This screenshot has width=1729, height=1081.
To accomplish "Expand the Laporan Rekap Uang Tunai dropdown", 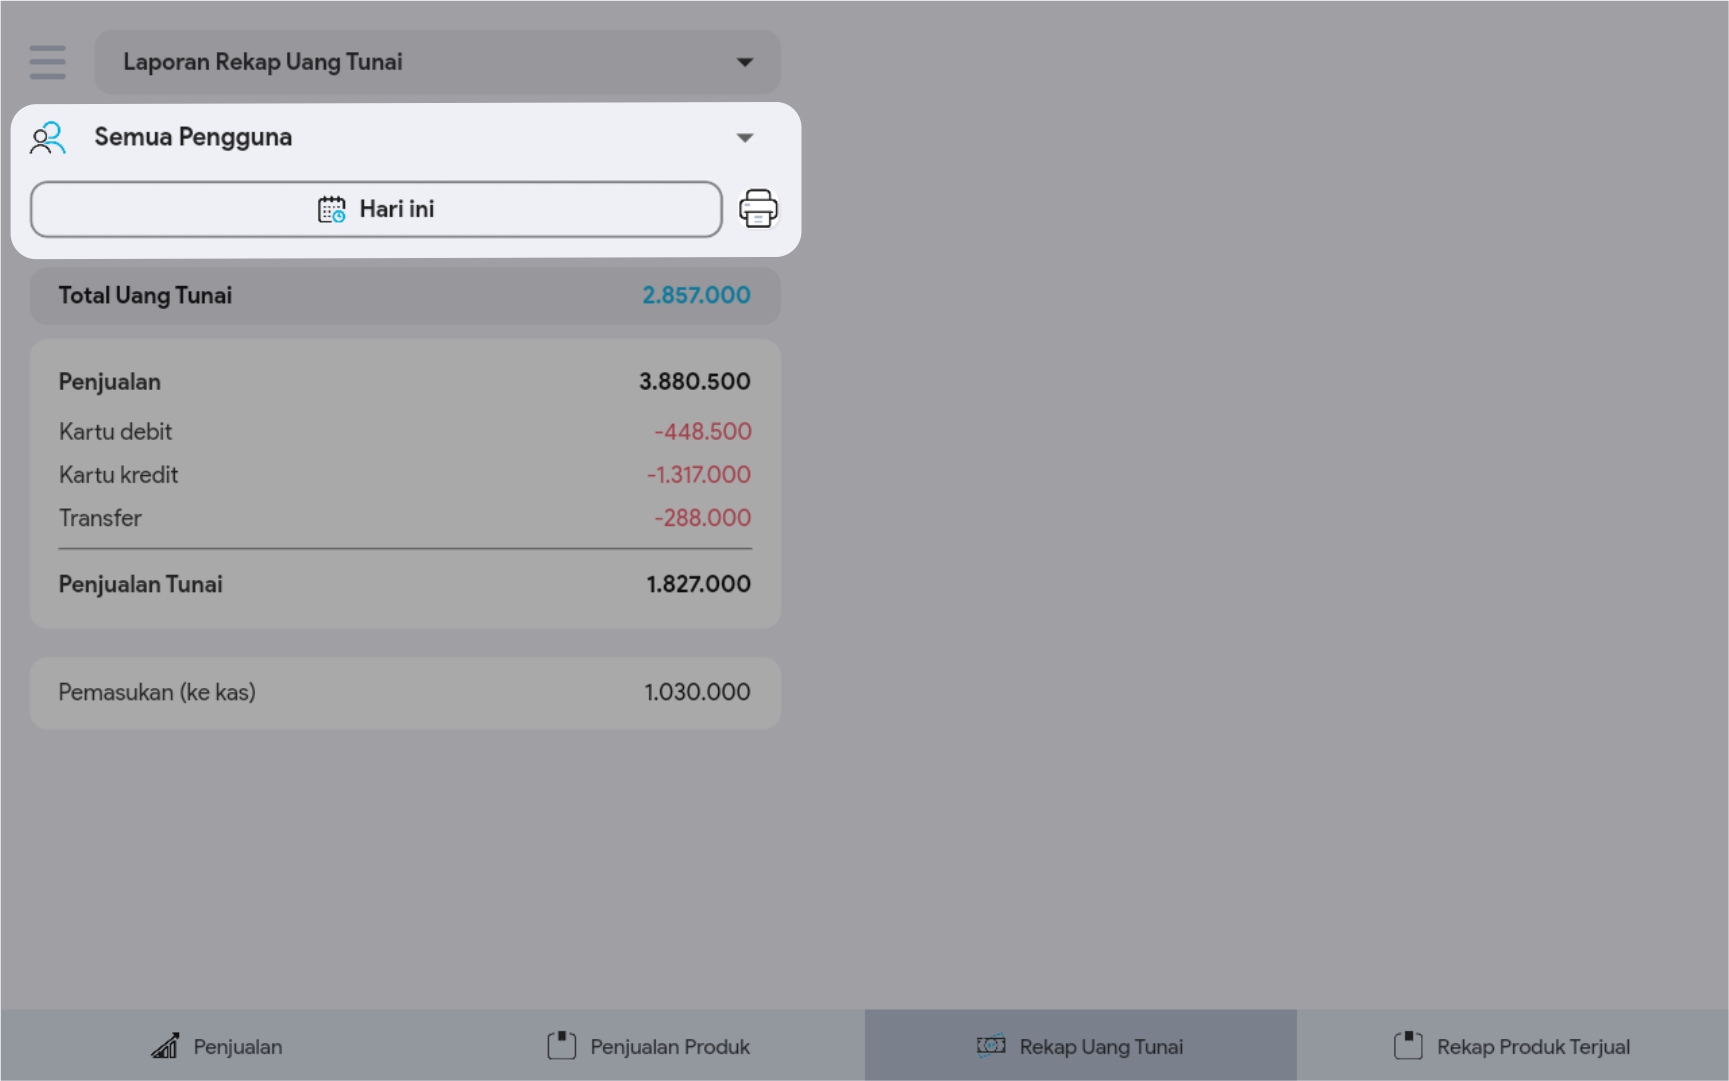I will [x=744, y=62].
